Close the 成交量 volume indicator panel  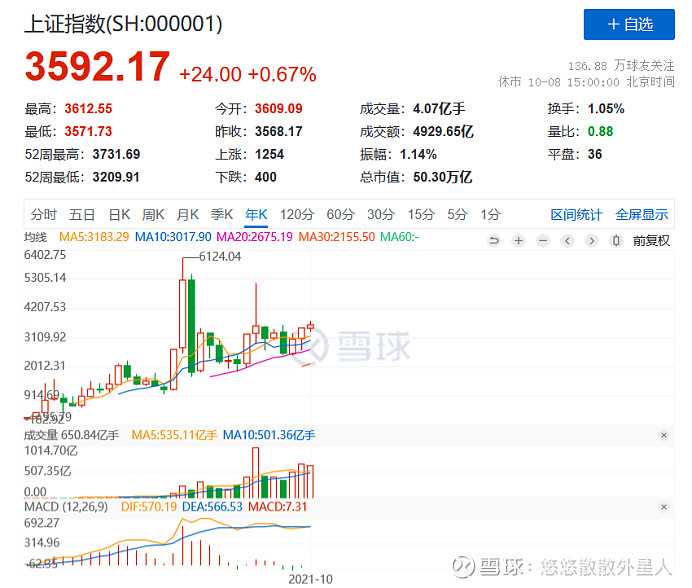tap(663, 435)
